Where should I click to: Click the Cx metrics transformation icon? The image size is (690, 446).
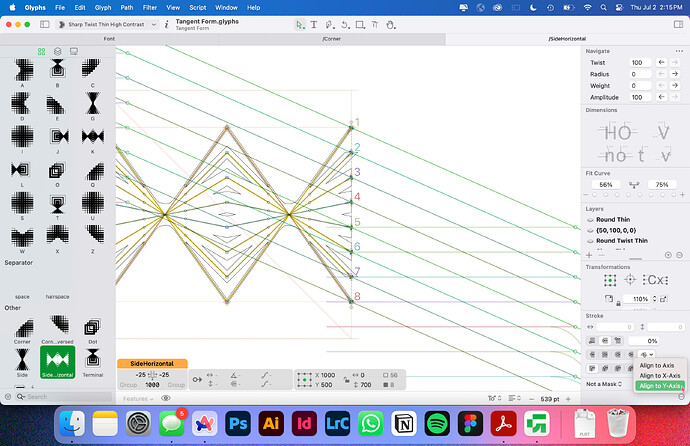(x=656, y=280)
